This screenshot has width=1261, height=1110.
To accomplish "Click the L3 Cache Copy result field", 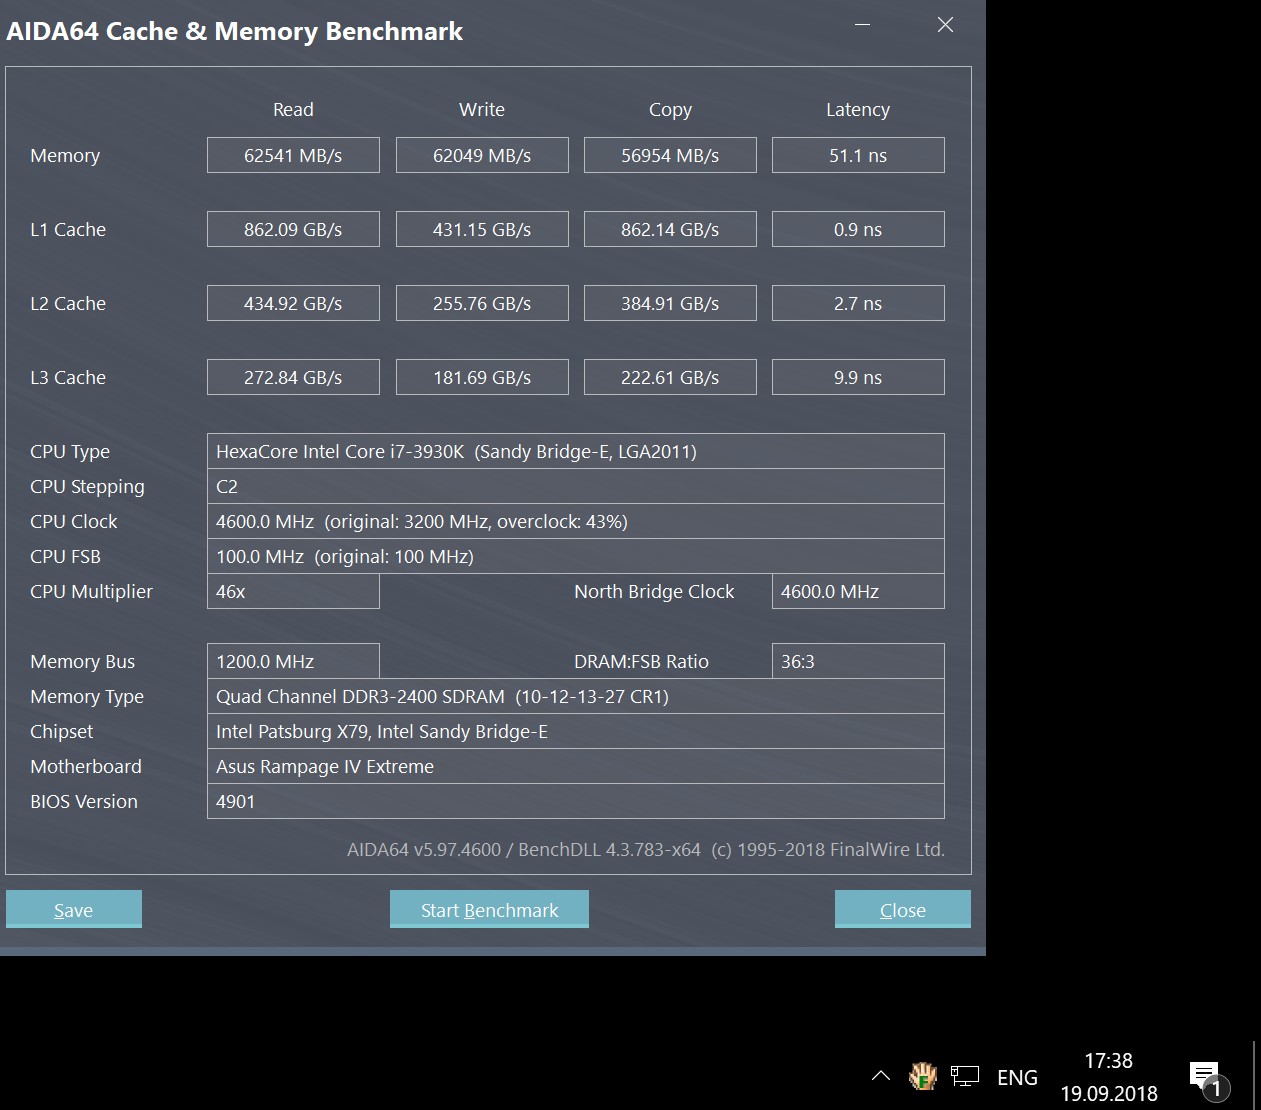I will pos(669,377).
